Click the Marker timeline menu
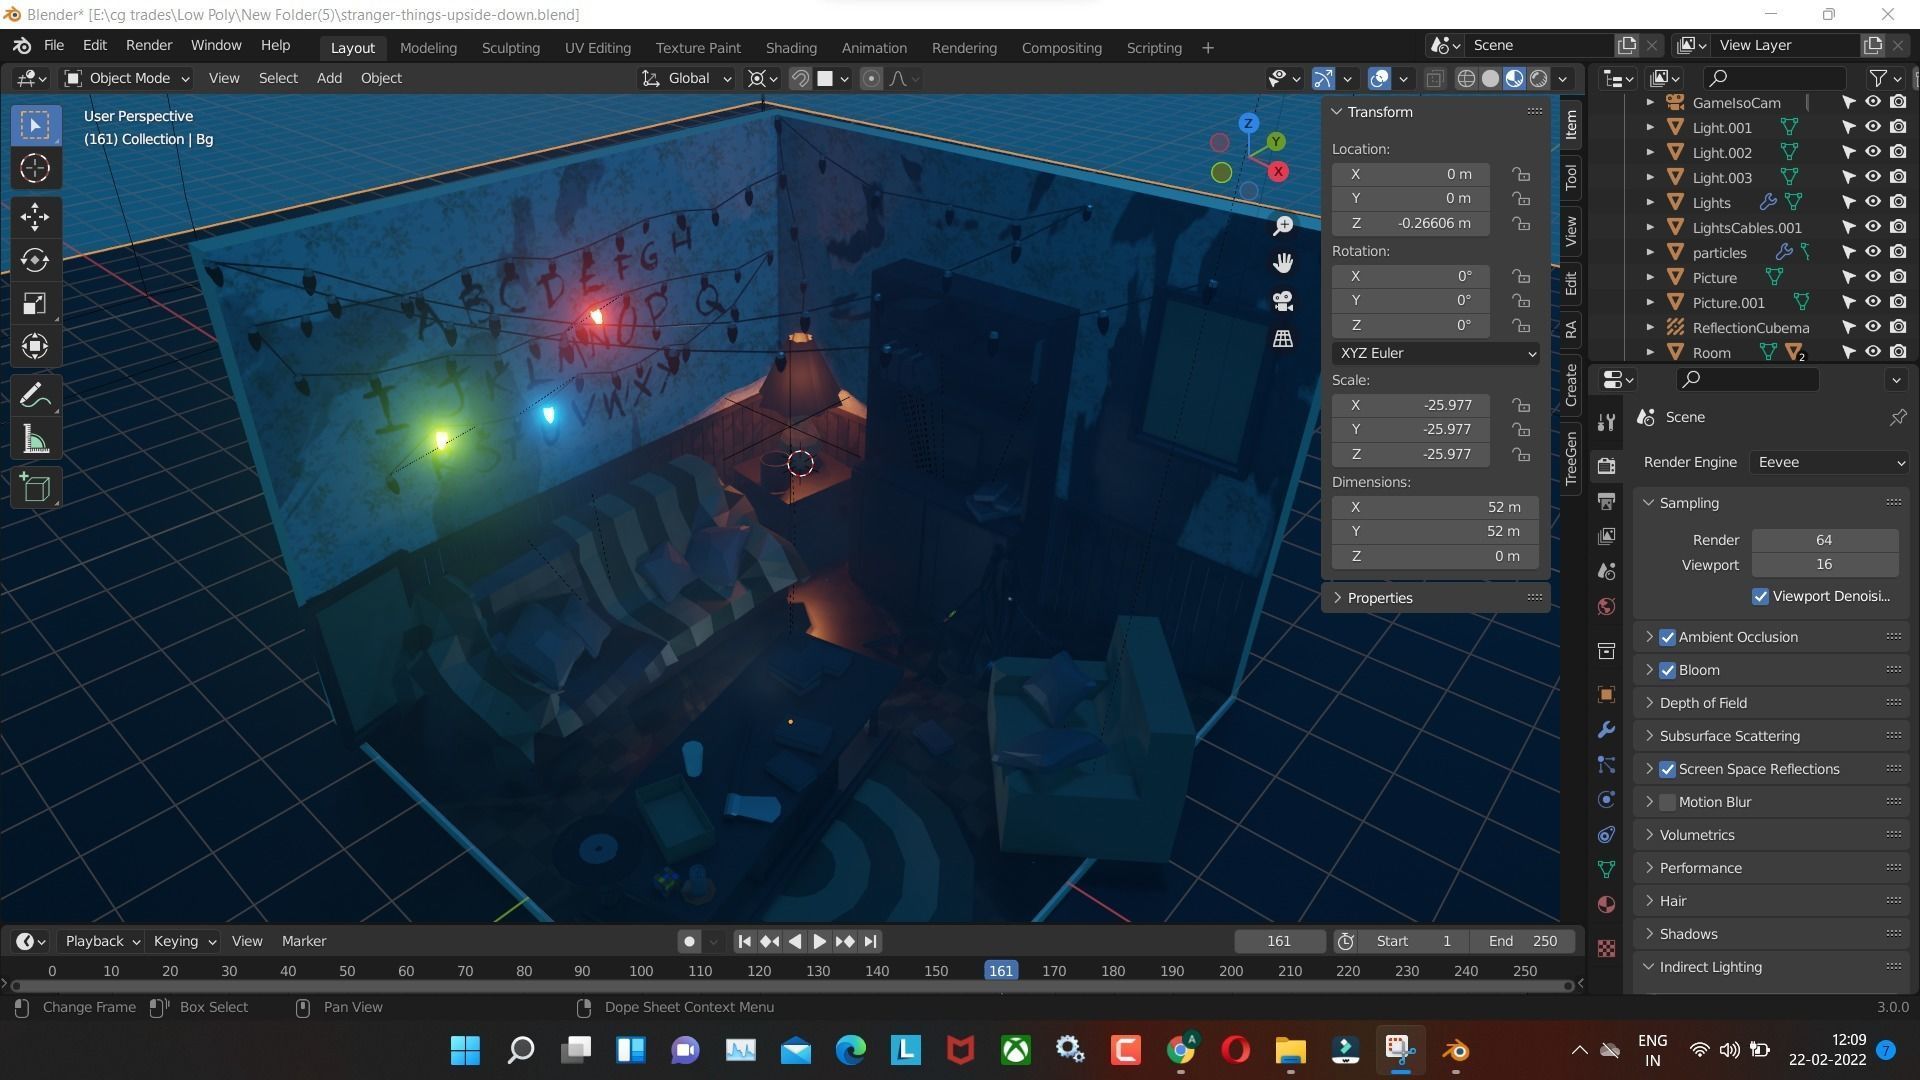Image resolution: width=1920 pixels, height=1080 pixels. pyautogui.click(x=304, y=941)
